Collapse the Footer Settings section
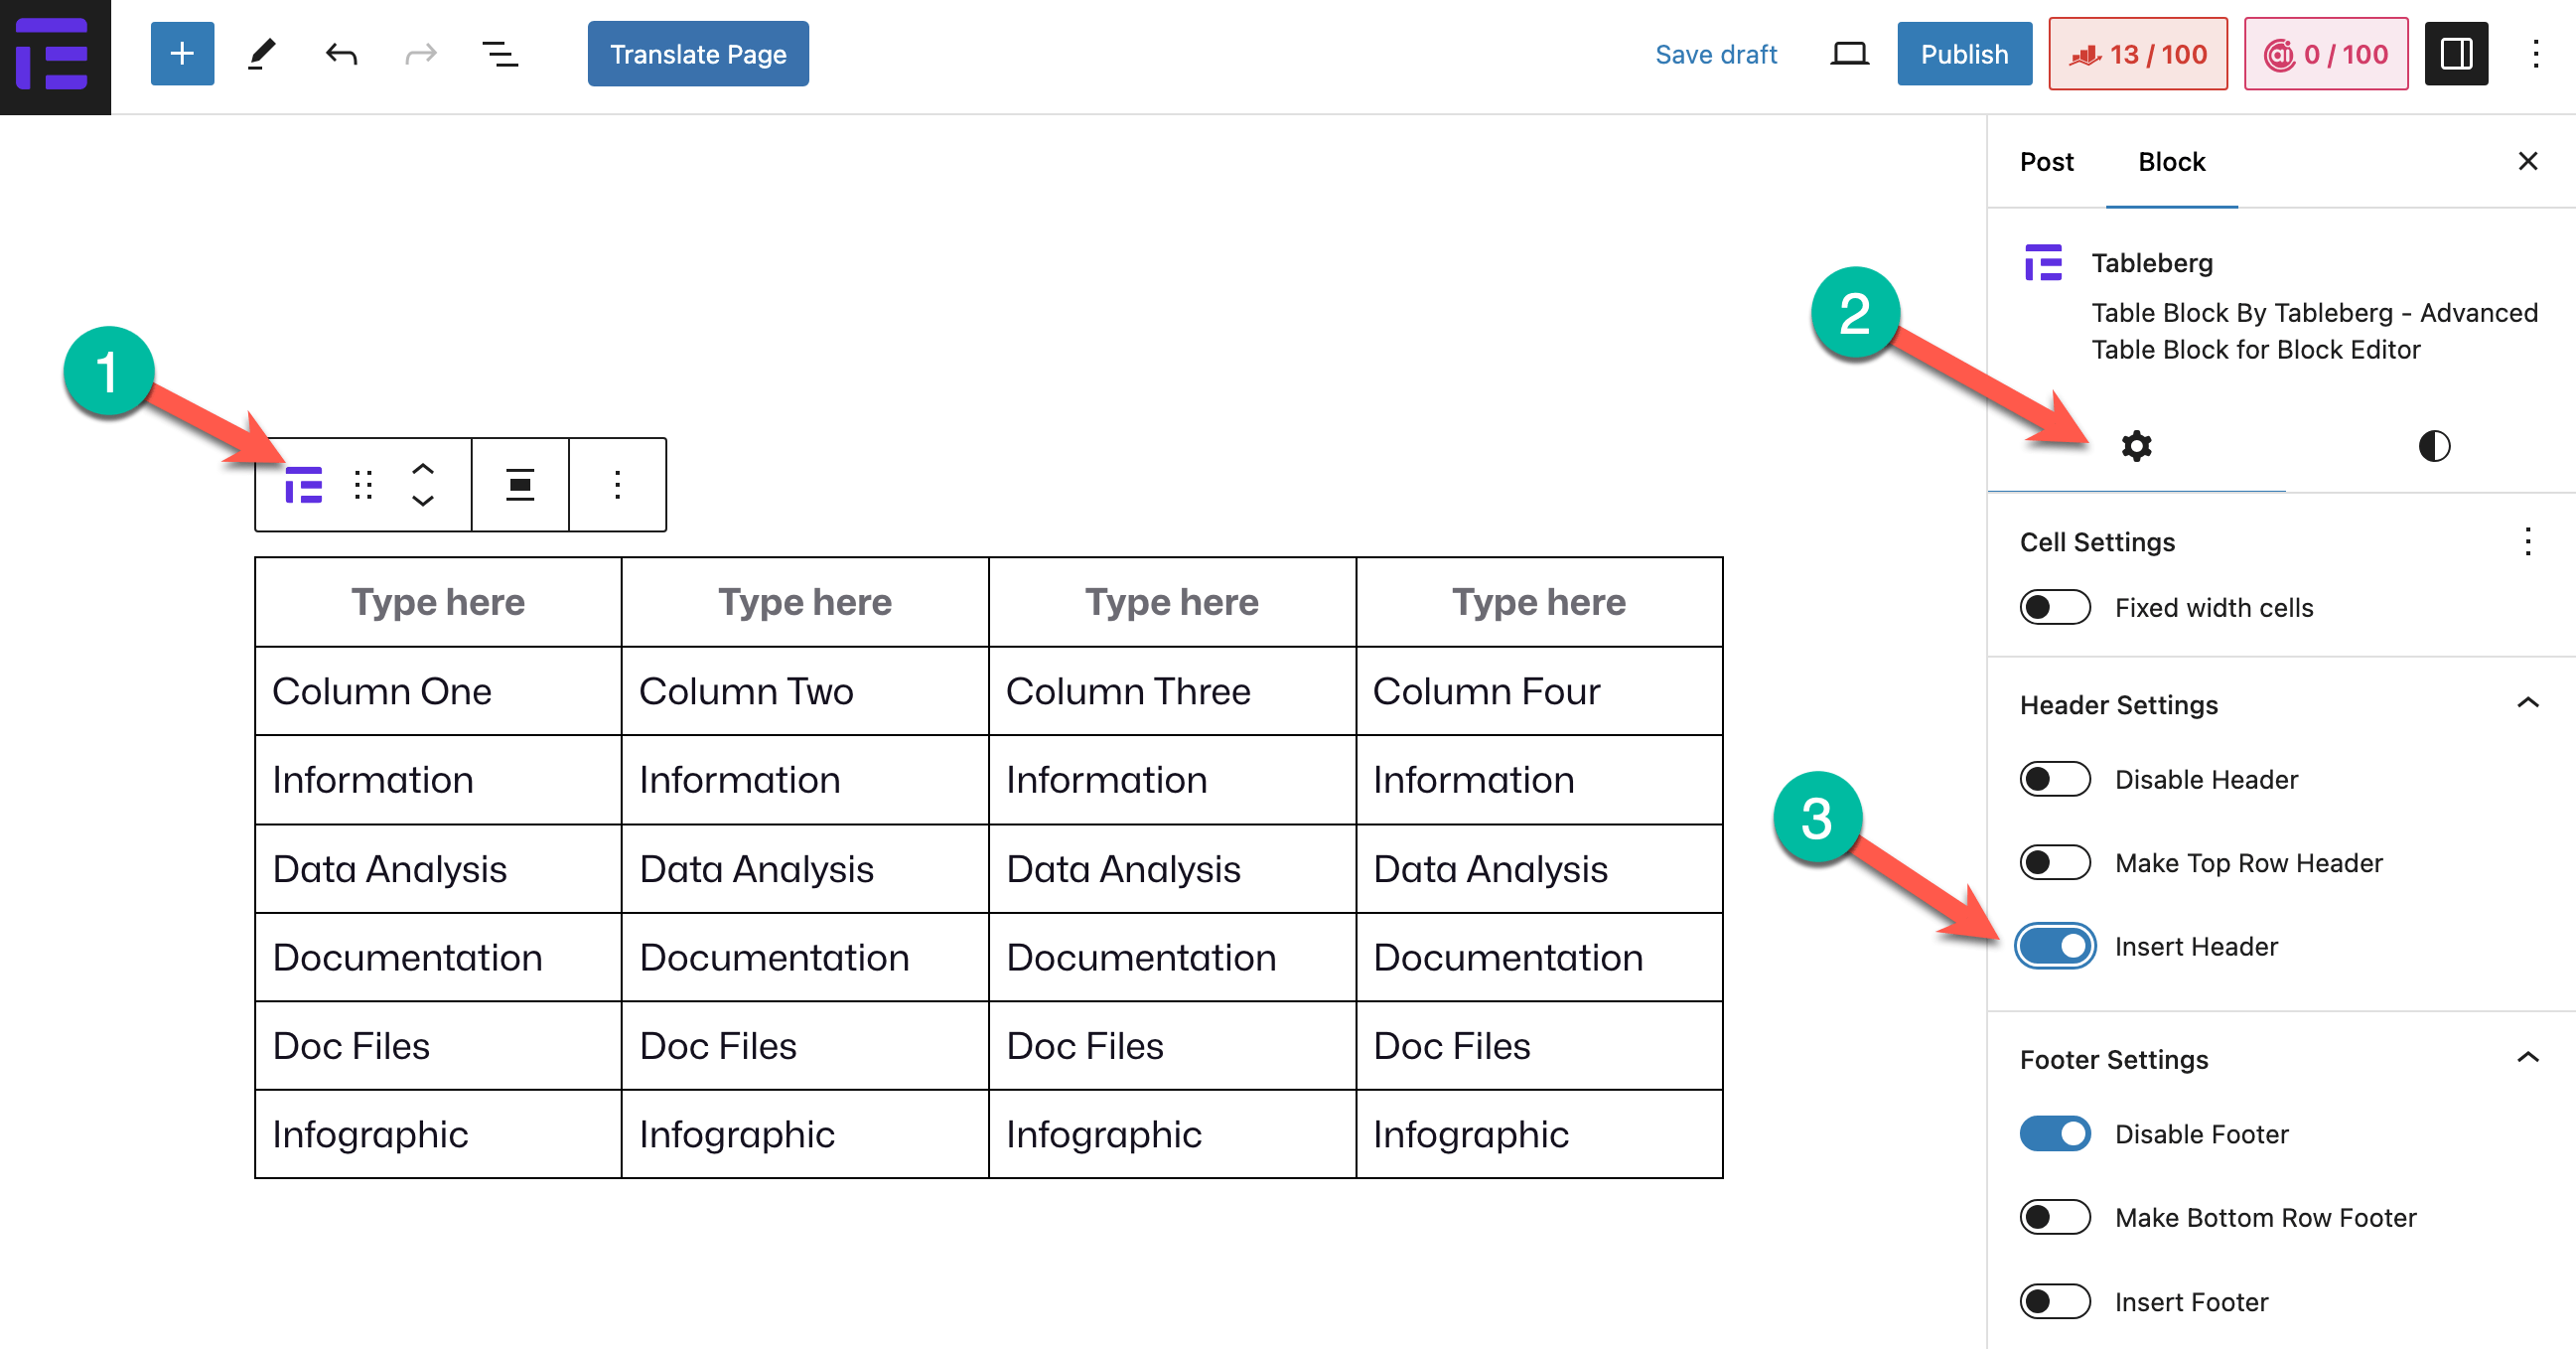Screen dimensions: 2576x1349 (2526, 1059)
